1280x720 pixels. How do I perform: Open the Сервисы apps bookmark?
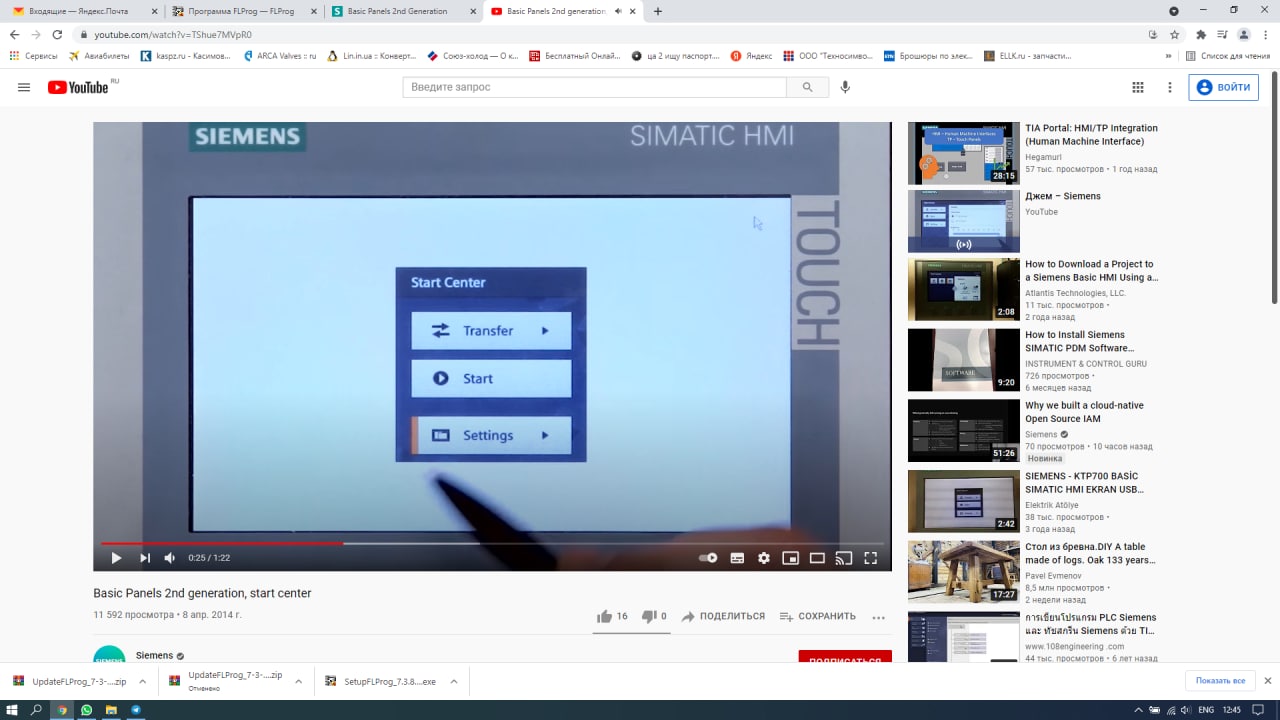pyautogui.click(x=33, y=56)
